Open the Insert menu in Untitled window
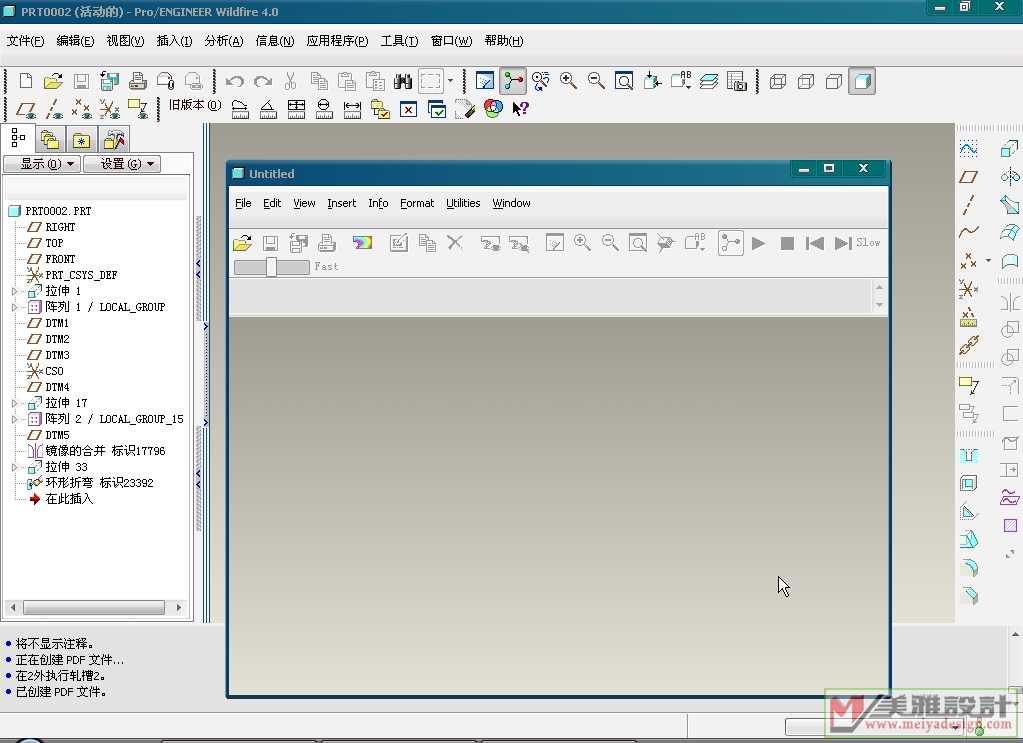 342,203
